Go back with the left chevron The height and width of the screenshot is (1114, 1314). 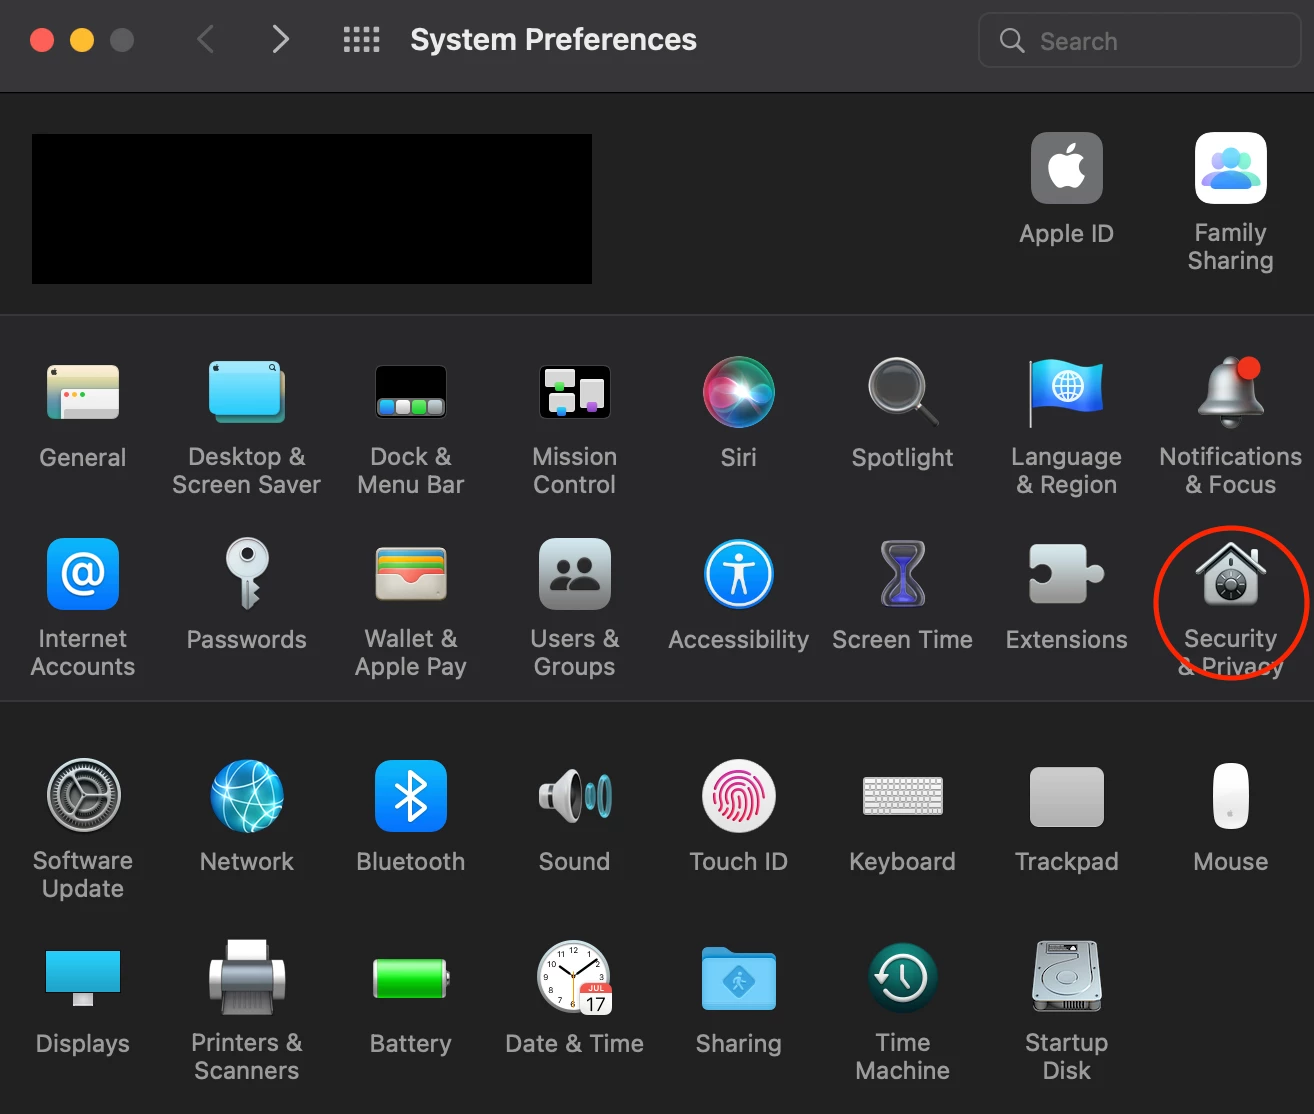[206, 40]
